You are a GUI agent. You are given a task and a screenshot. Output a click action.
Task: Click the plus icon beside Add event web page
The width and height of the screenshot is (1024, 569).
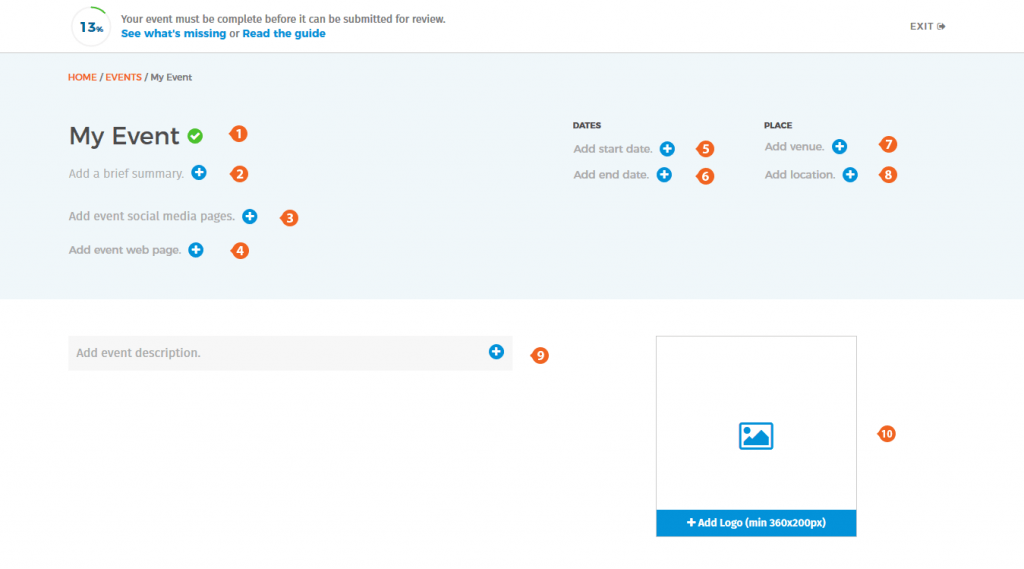[x=196, y=250]
